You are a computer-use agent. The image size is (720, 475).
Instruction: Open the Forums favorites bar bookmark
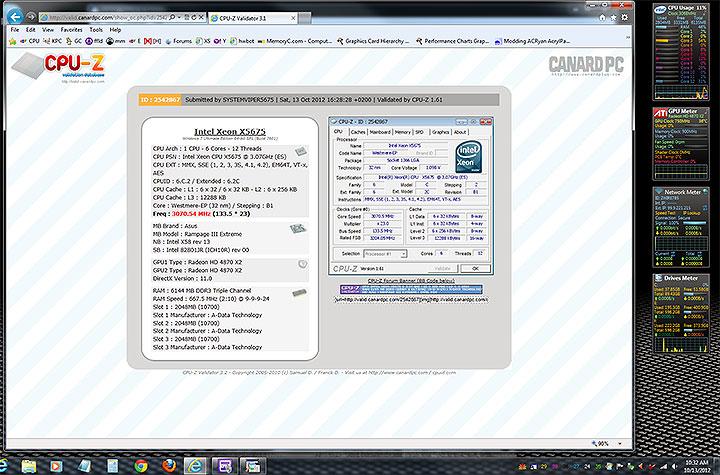pyautogui.click(x=178, y=41)
